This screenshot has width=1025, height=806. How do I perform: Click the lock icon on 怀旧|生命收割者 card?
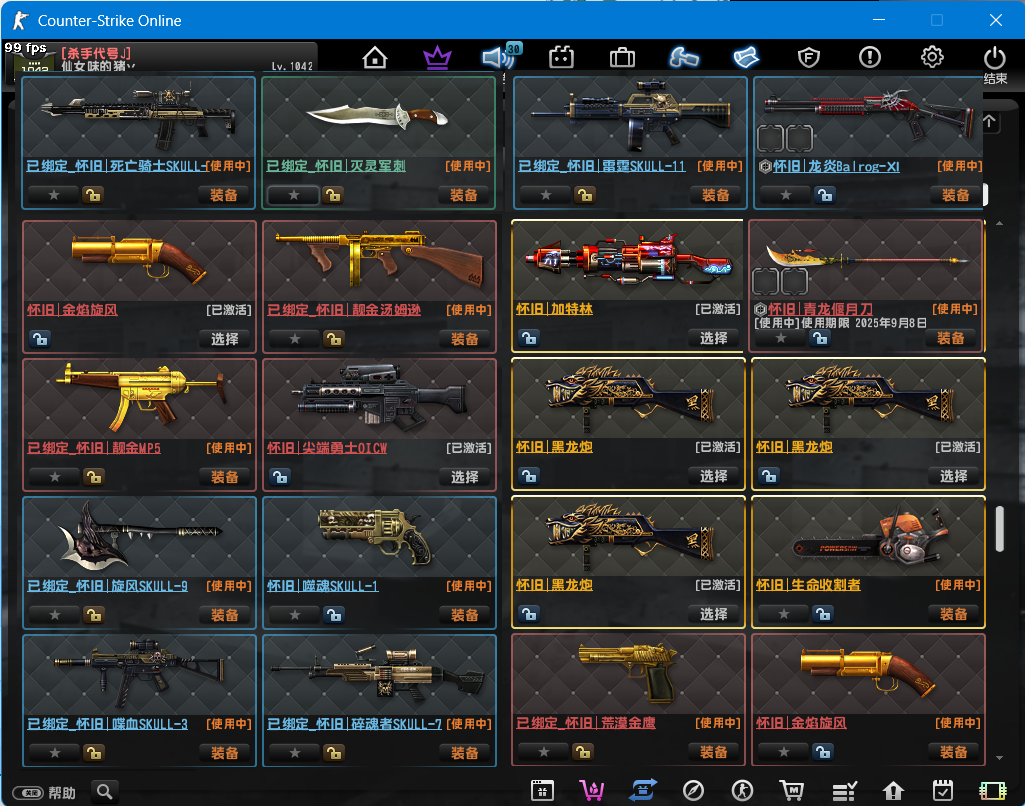pos(823,613)
